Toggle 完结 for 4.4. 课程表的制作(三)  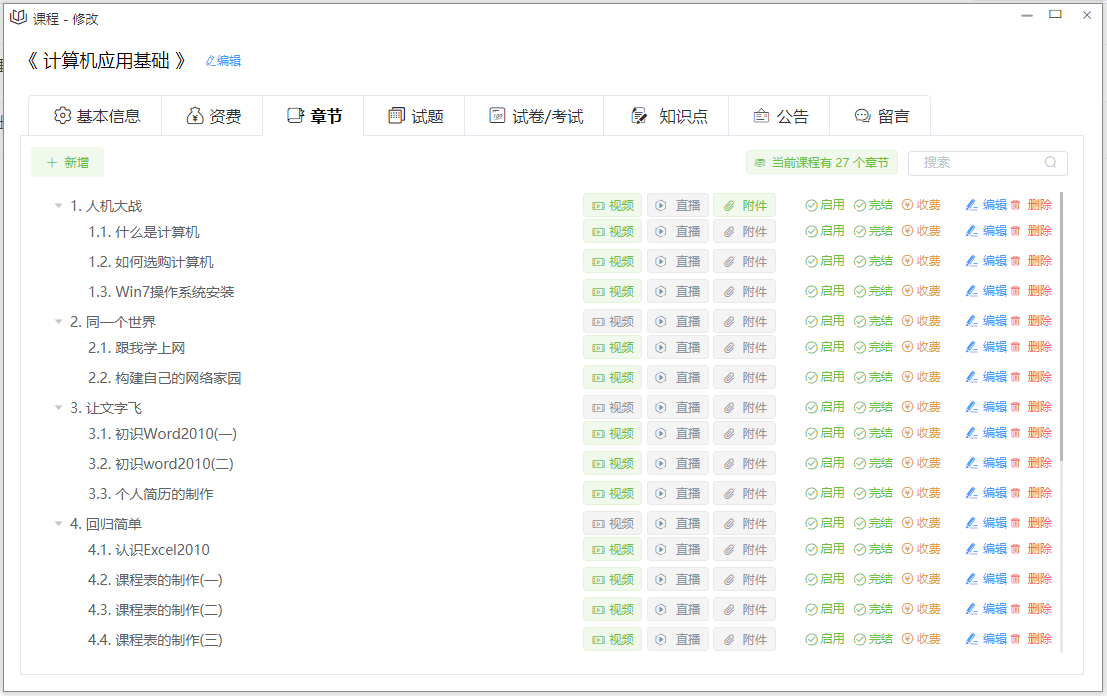pos(873,639)
